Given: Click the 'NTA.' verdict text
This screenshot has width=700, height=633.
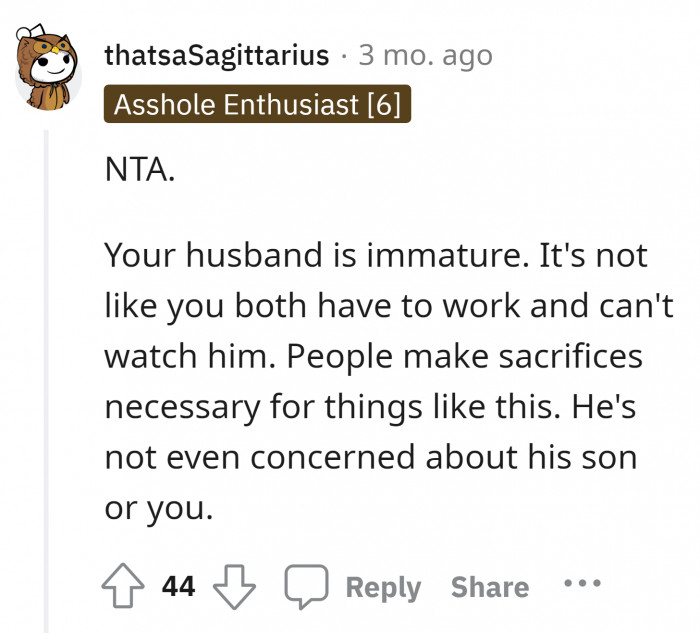Looking at the screenshot, I should [x=139, y=170].
